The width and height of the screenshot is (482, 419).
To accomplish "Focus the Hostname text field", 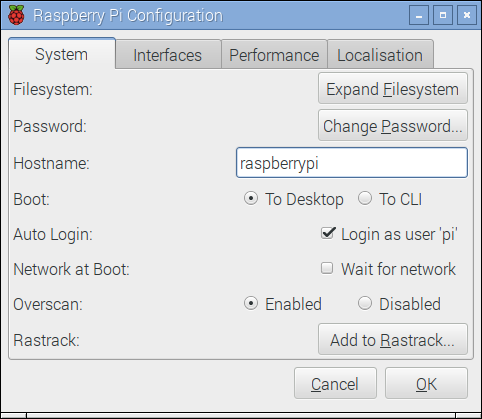I will (x=352, y=163).
